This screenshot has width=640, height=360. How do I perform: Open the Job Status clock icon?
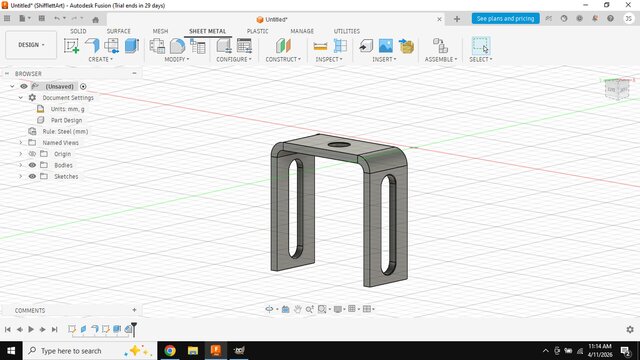pyautogui.click(x=564, y=18)
